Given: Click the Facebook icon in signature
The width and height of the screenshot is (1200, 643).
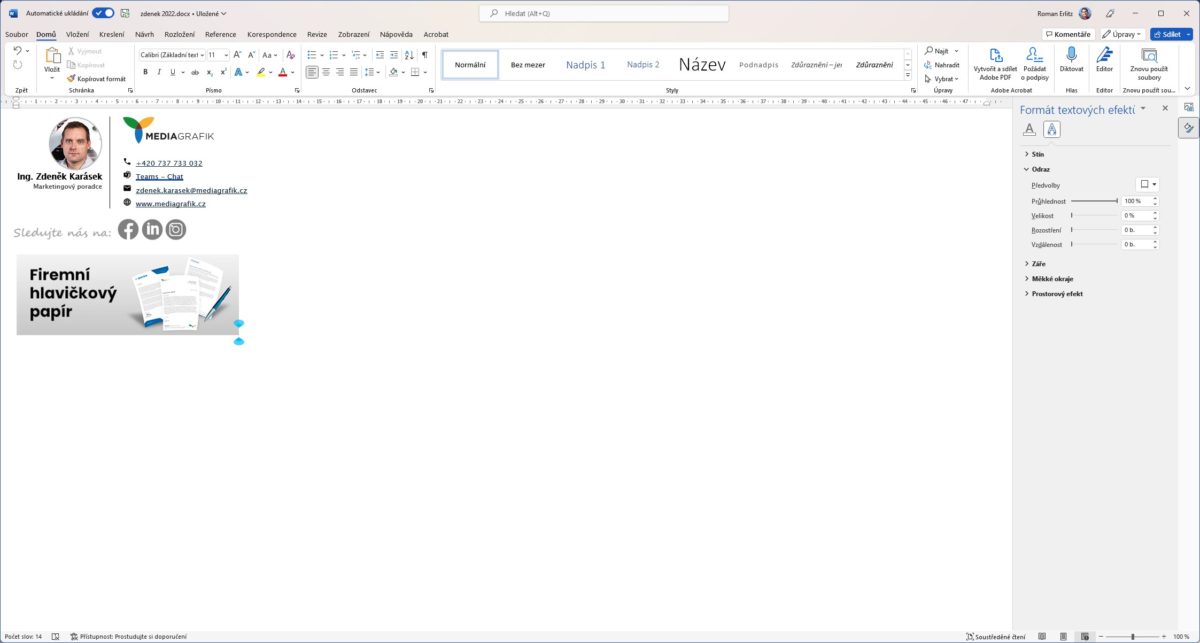Looking at the screenshot, I should pos(128,230).
